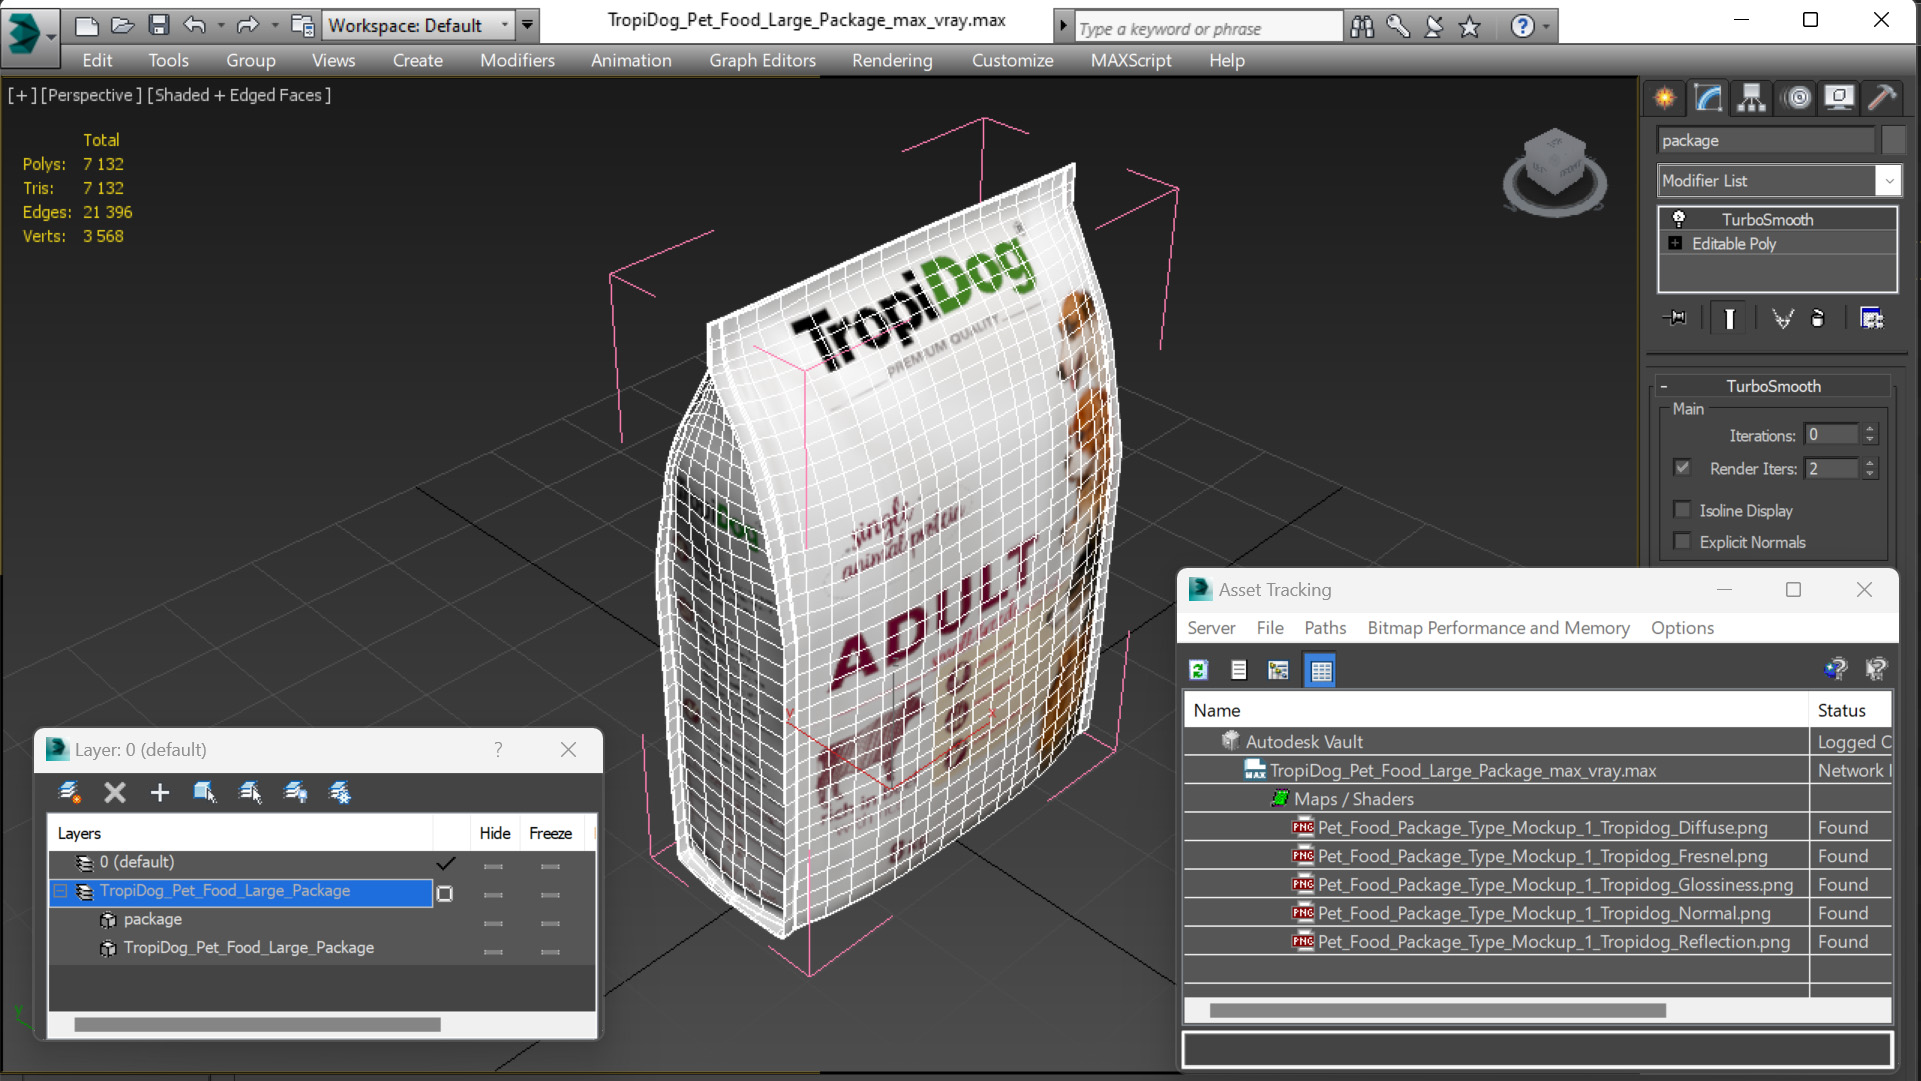Click the Render Iters spinner arrows

coord(1870,468)
